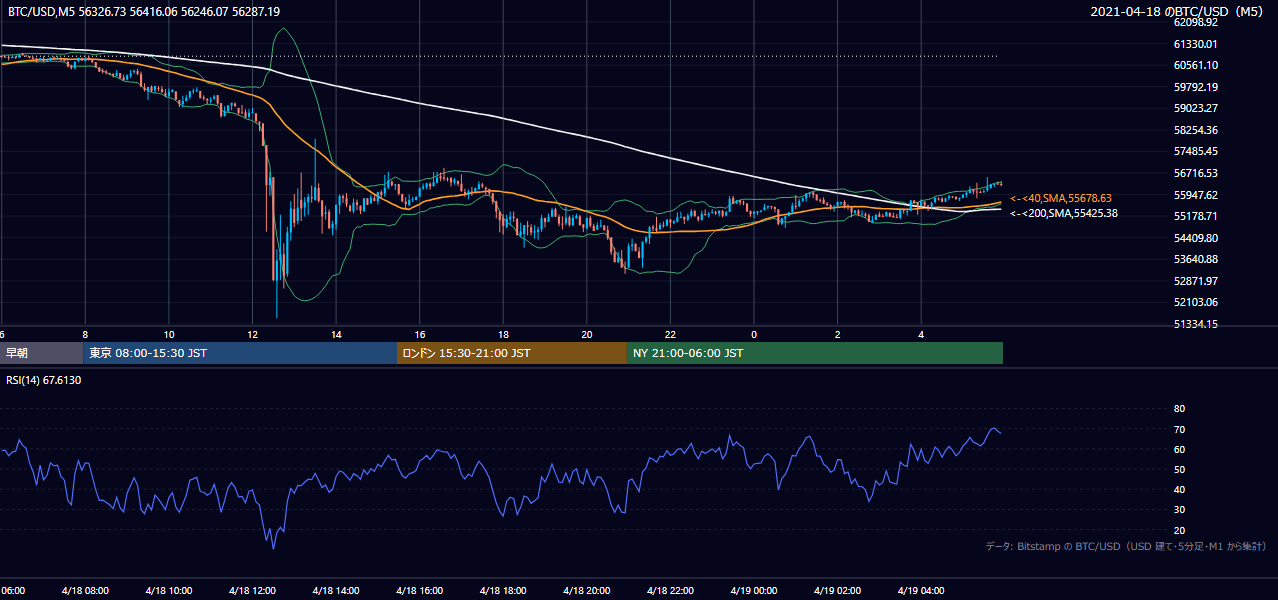Select the ロンドン 15:30-21:00 JST session bar
Image resolution: width=1278 pixels, height=600 pixels.
click(x=512, y=353)
